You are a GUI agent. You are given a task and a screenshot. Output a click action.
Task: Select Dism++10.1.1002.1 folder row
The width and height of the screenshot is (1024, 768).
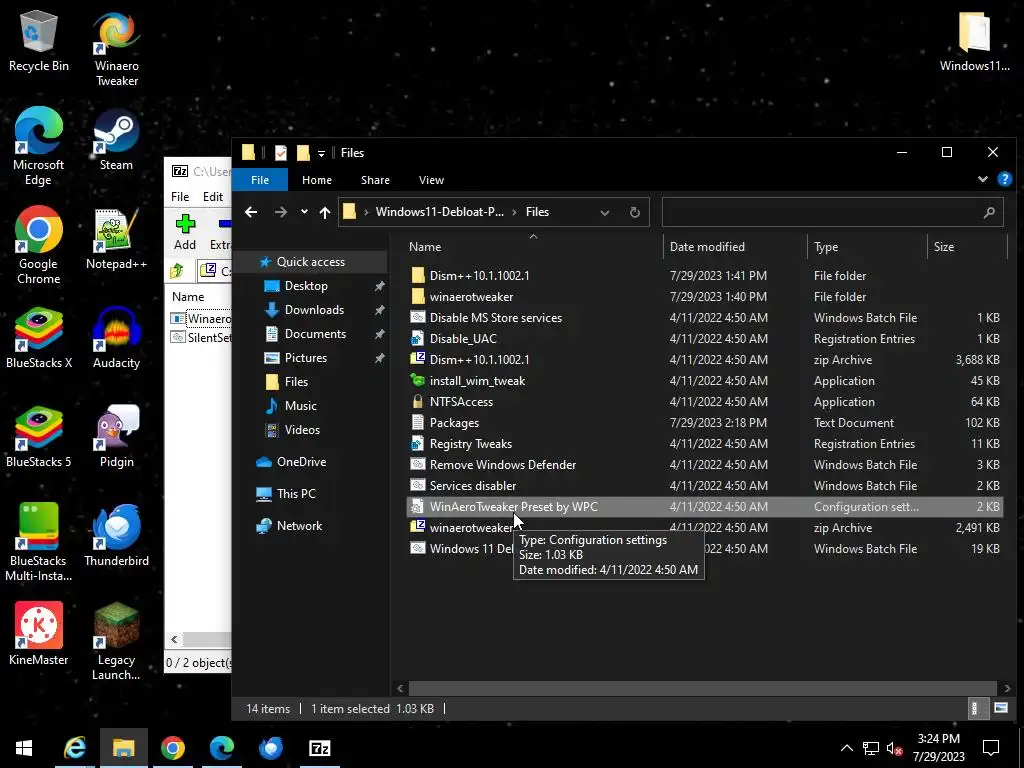point(704,276)
